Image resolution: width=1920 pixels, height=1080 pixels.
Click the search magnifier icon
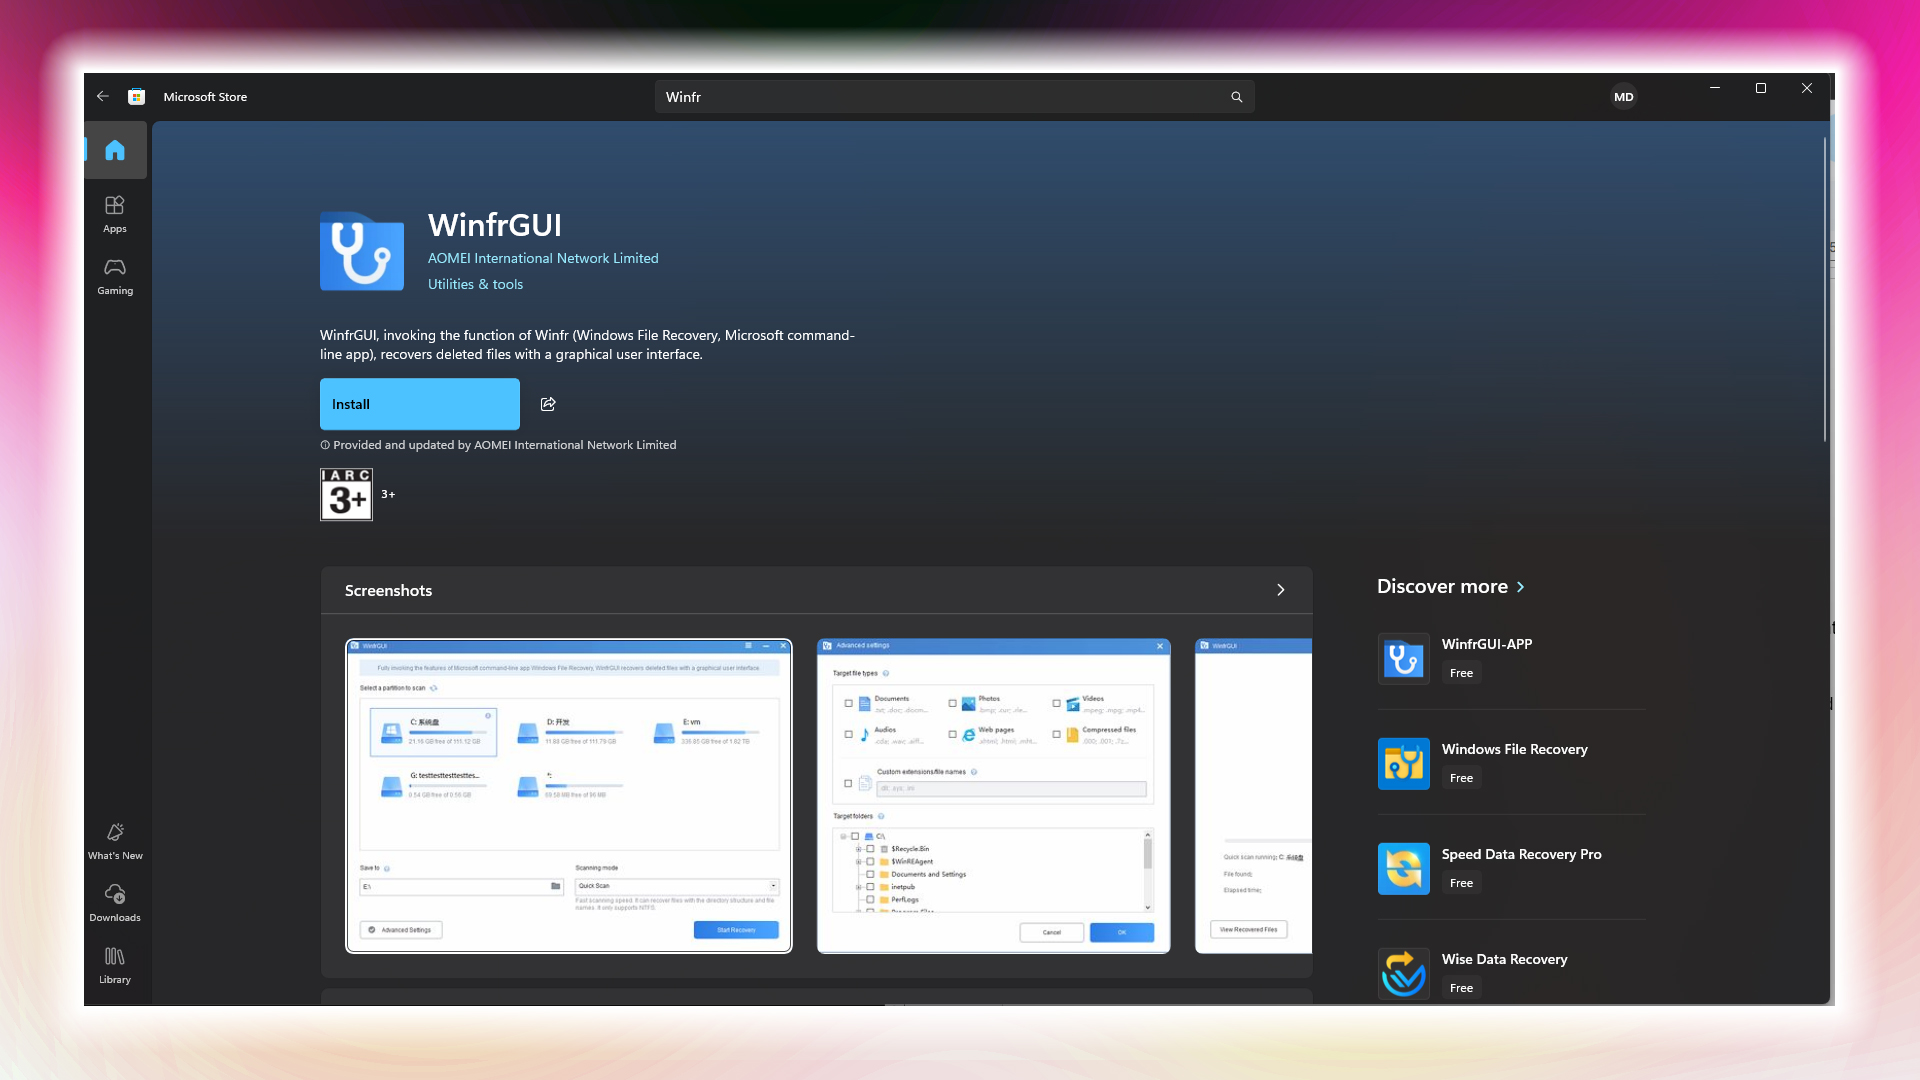coord(1237,97)
